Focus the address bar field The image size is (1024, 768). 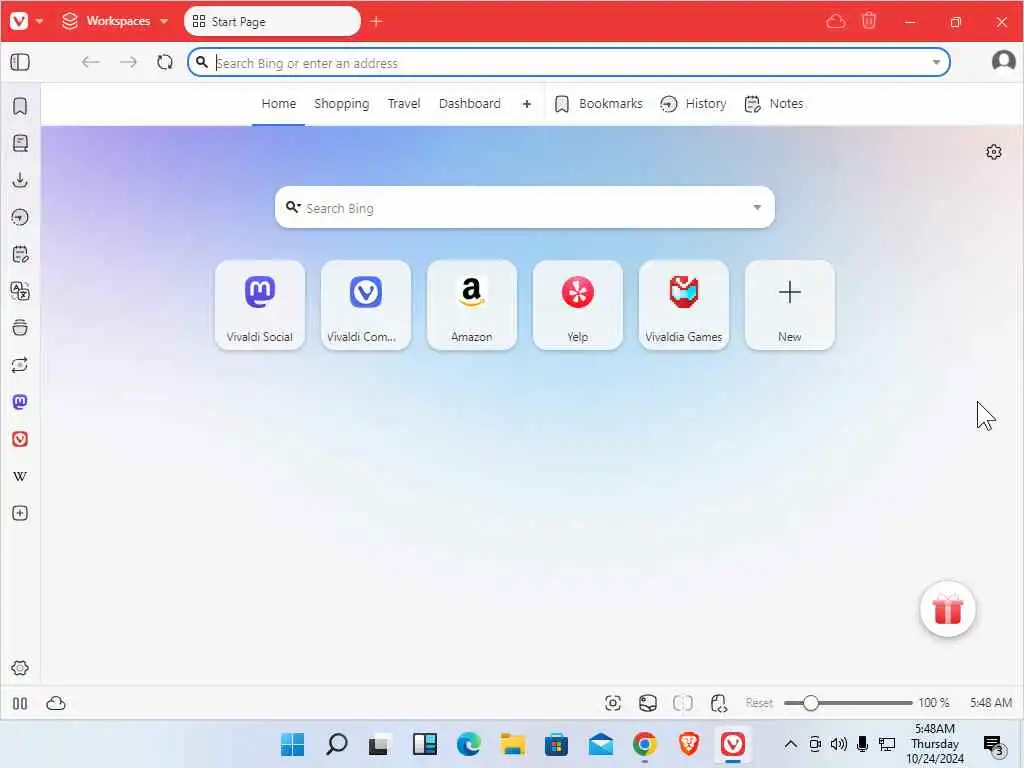point(568,63)
